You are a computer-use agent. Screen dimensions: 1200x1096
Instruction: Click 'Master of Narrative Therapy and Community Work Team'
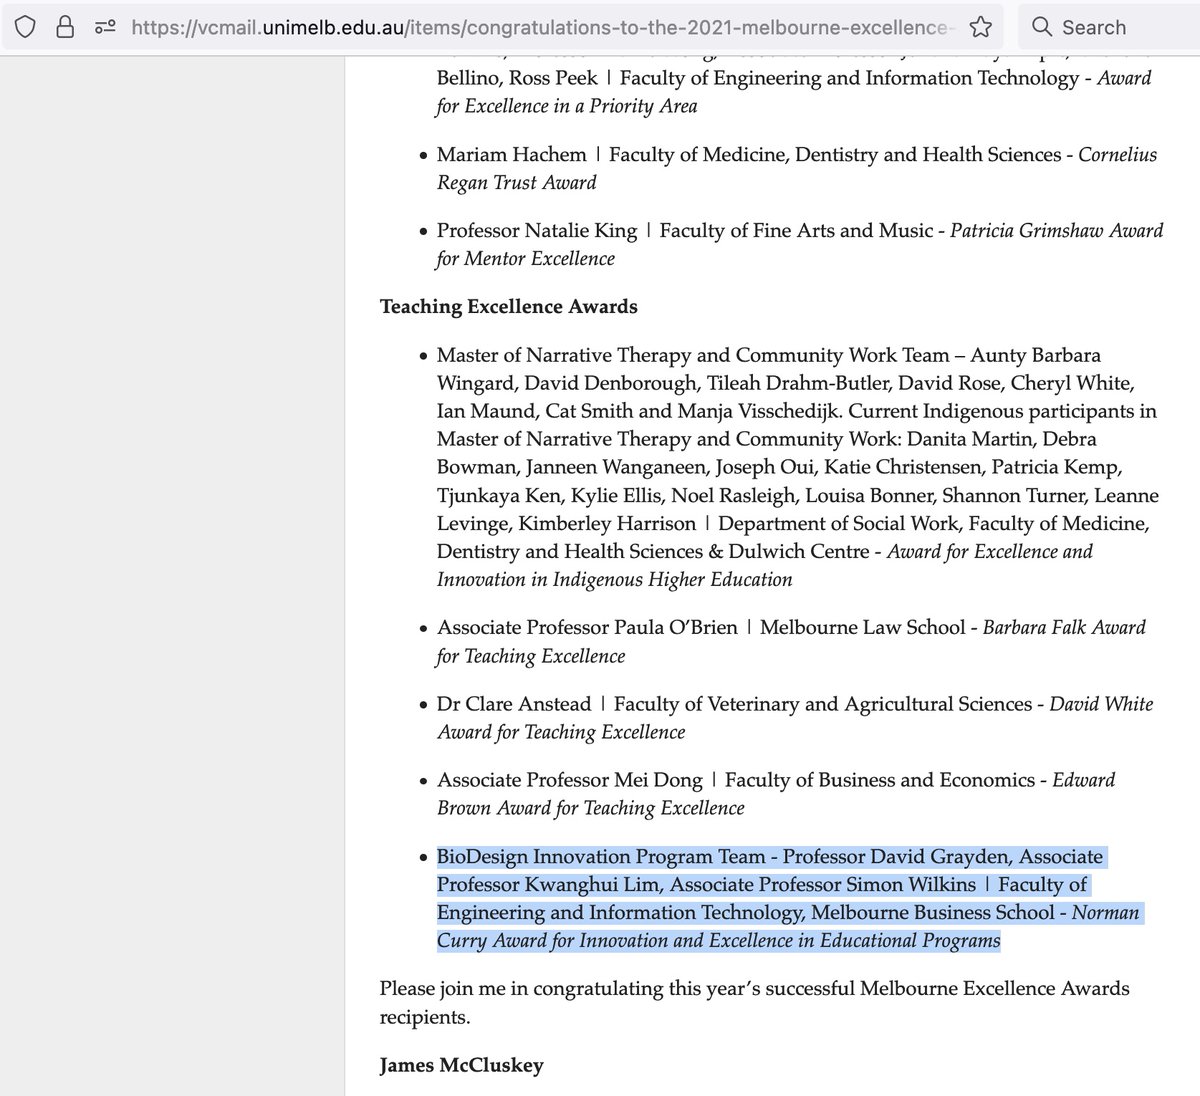[692, 355]
